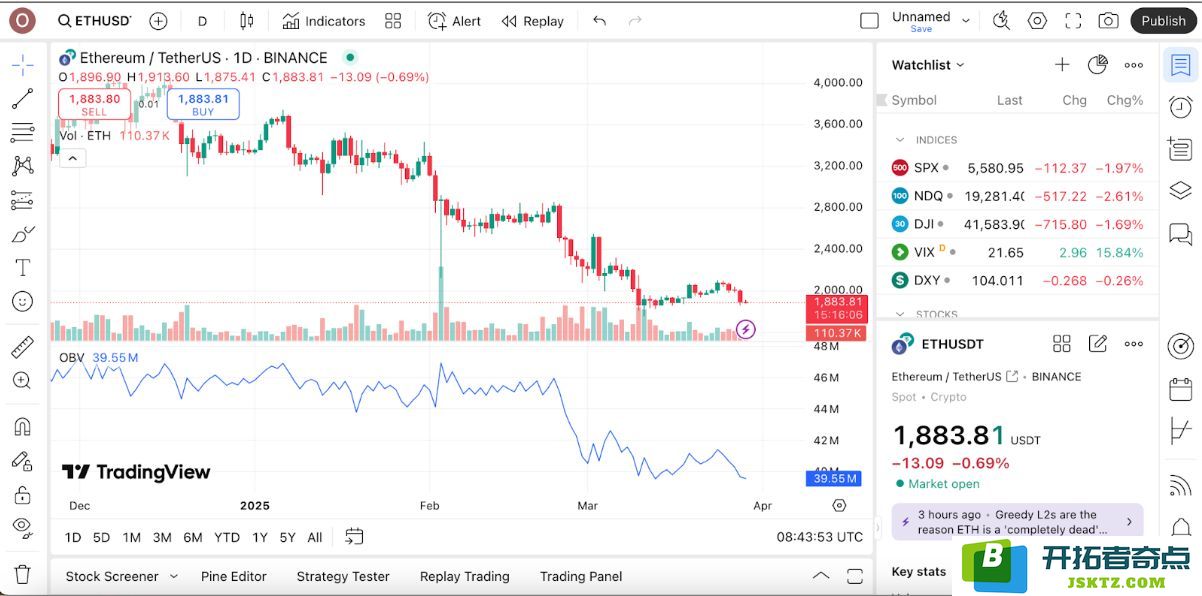This screenshot has width=1202, height=596.
Task: Open ETHUSDT details grid icon
Action: pyautogui.click(x=1062, y=344)
